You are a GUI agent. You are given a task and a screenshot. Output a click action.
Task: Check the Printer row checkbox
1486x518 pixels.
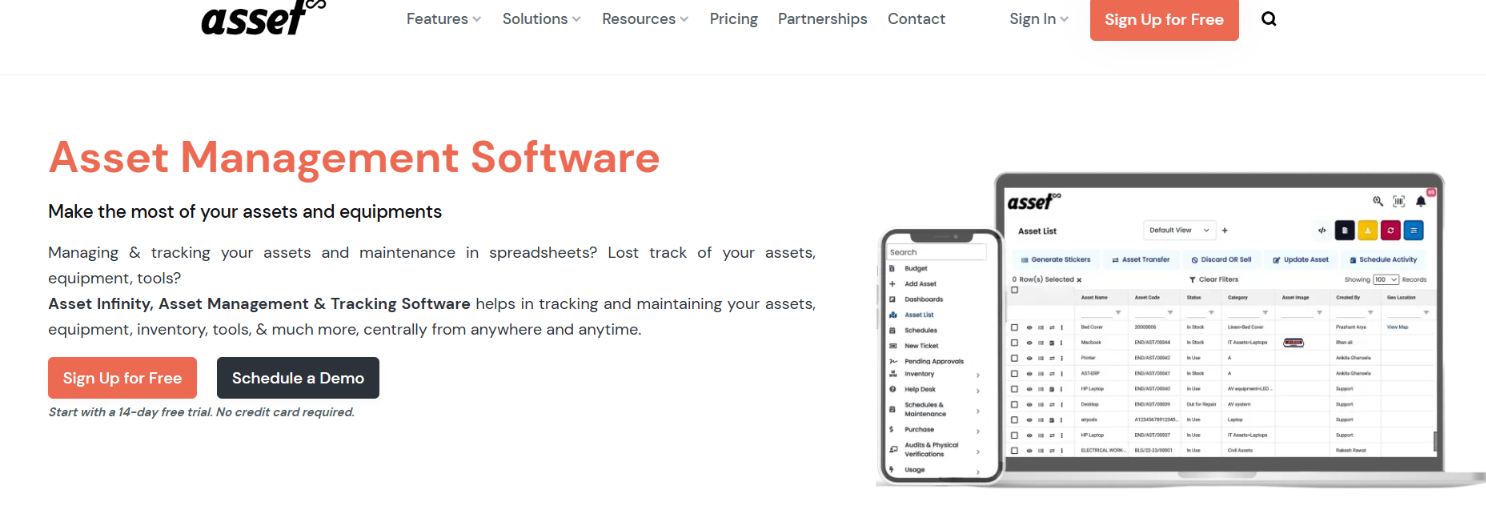(1015, 358)
